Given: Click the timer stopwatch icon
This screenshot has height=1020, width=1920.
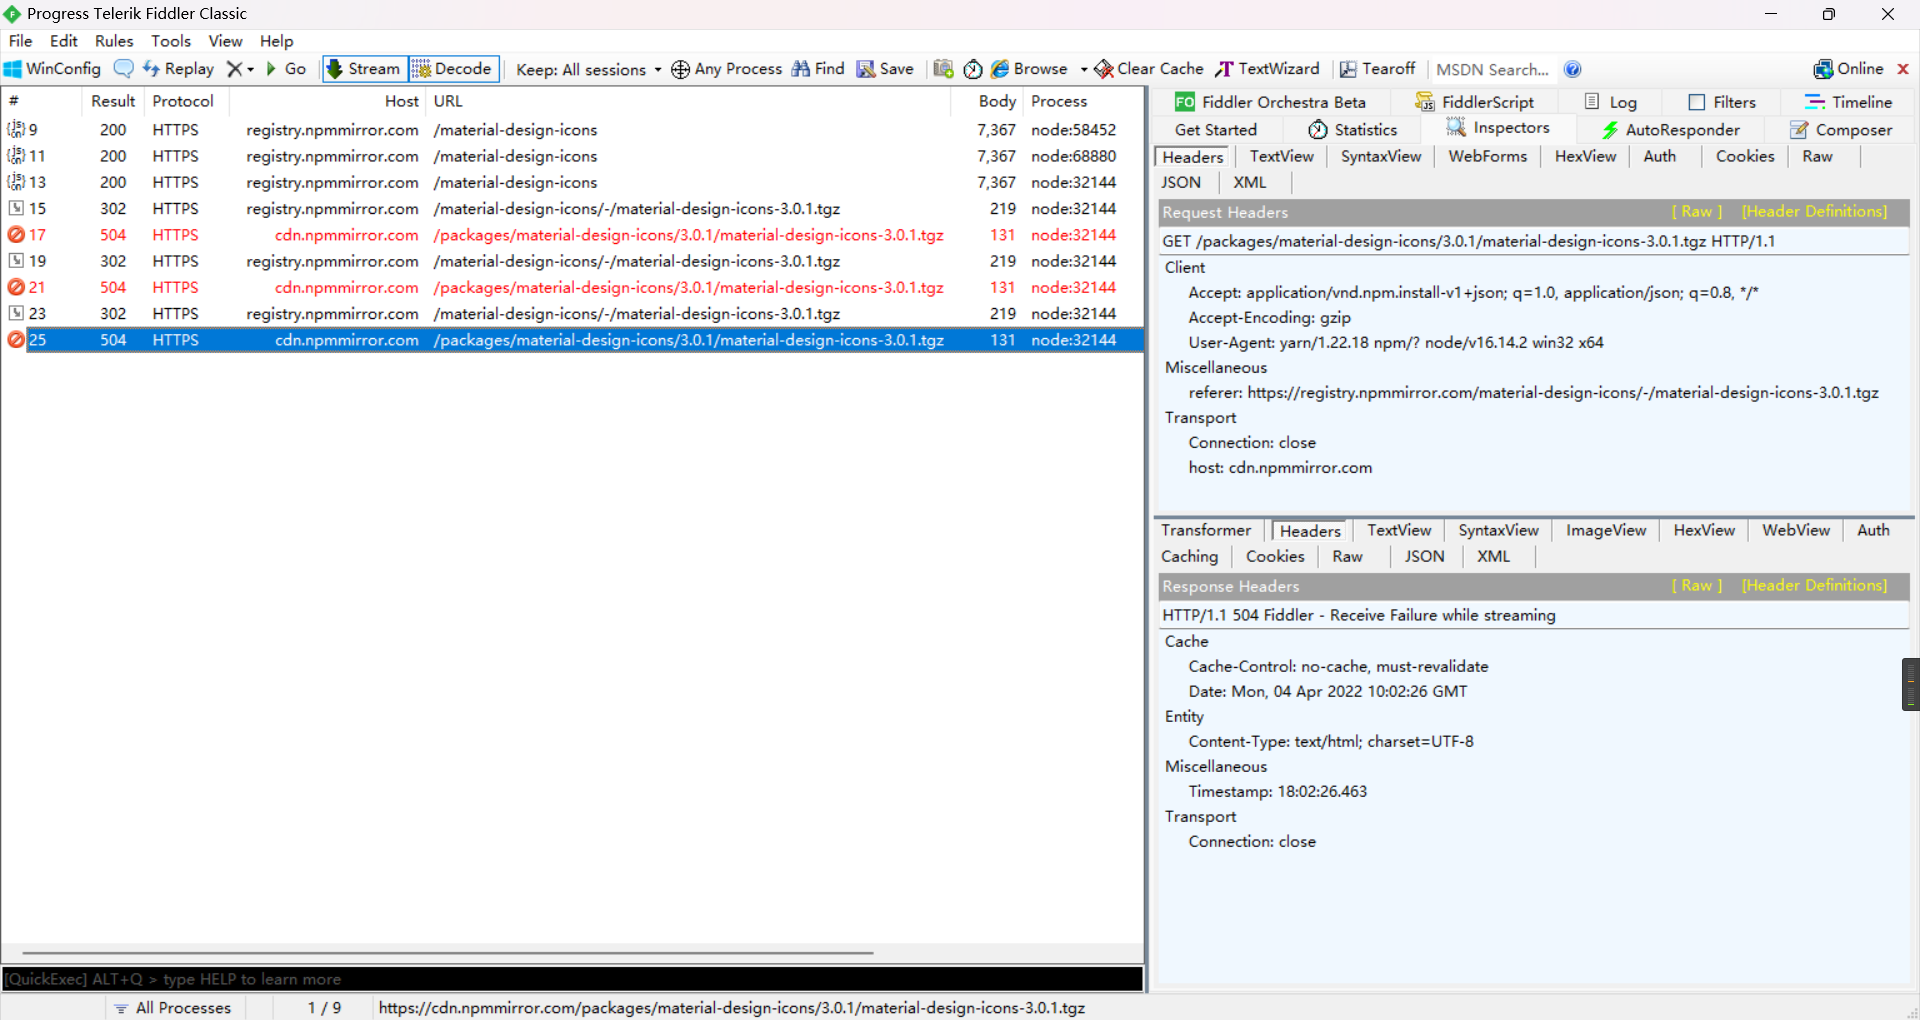Looking at the screenshot, I should point(973,69).
